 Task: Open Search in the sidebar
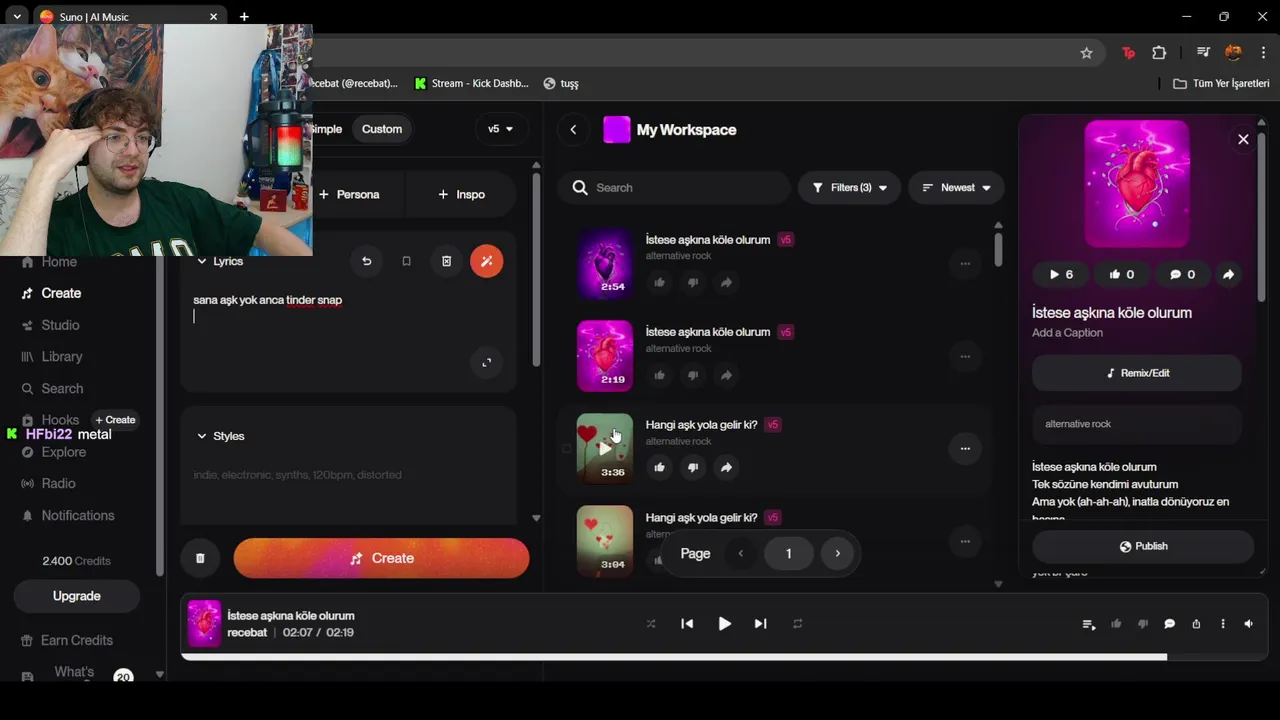point(52,388)
